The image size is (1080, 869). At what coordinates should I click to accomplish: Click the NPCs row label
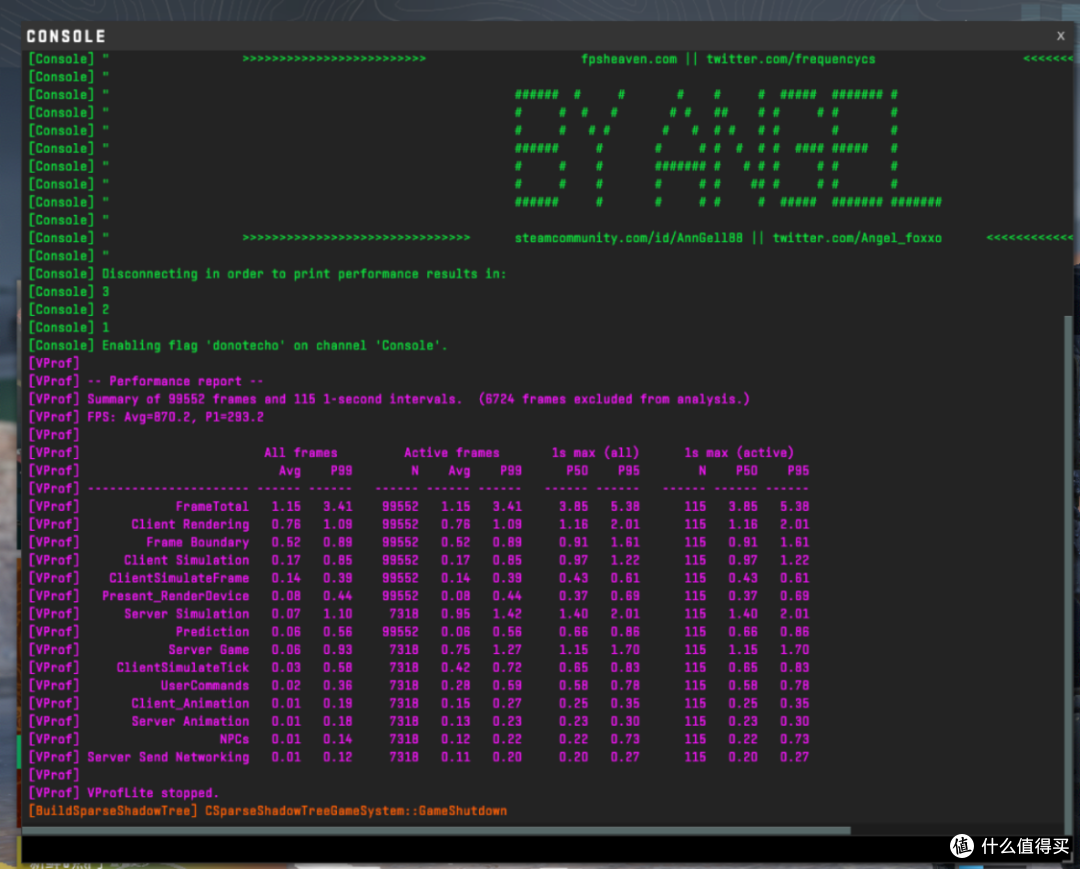234,740
